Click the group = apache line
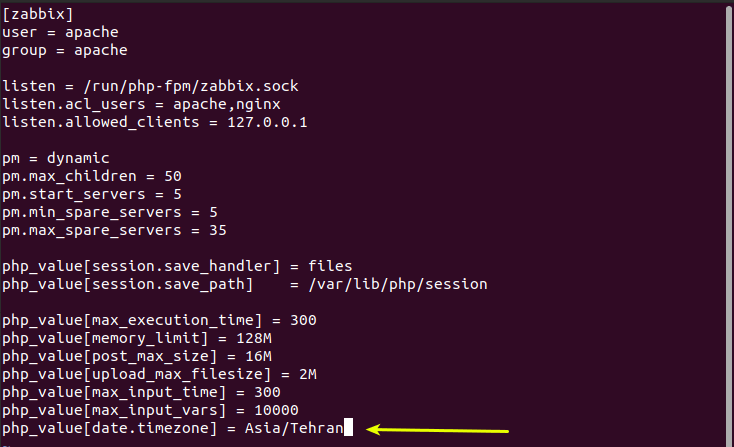The height and width of the screenshot is (447, 734). (x=65, y=51)
